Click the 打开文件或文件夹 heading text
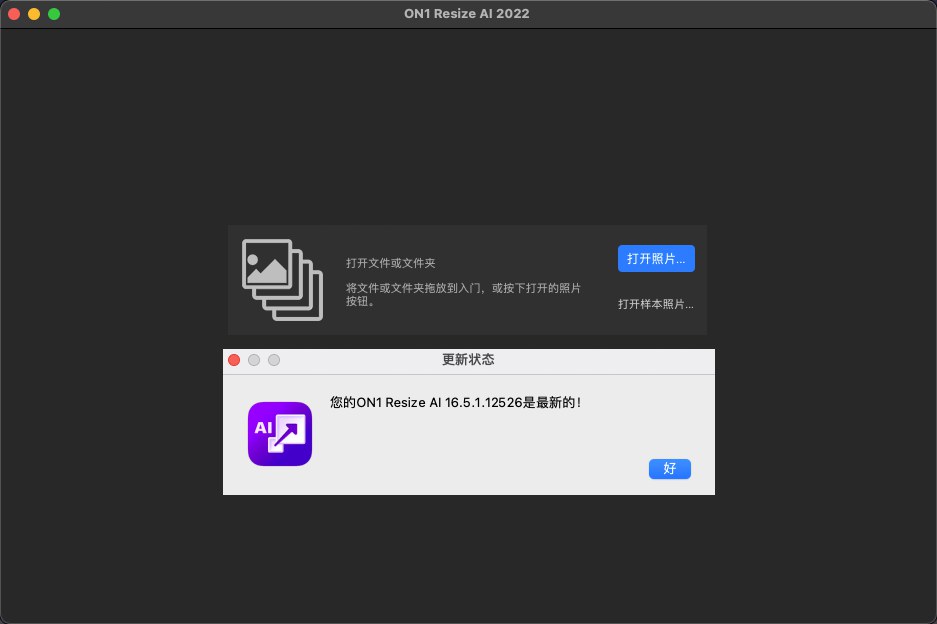937x624 pixels. pyautogui.click(x=391, y=263)
